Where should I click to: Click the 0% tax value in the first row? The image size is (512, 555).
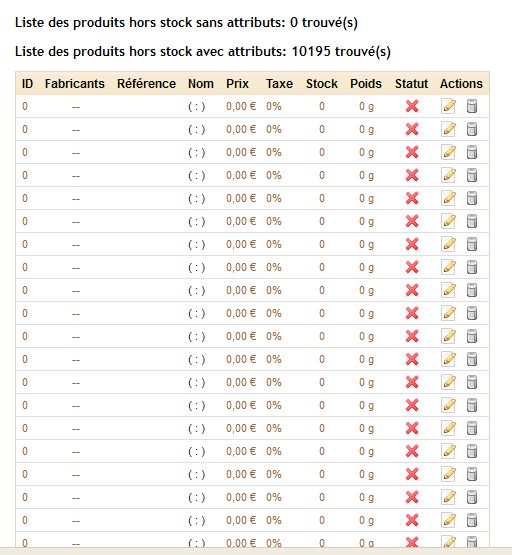click(274, 106)
